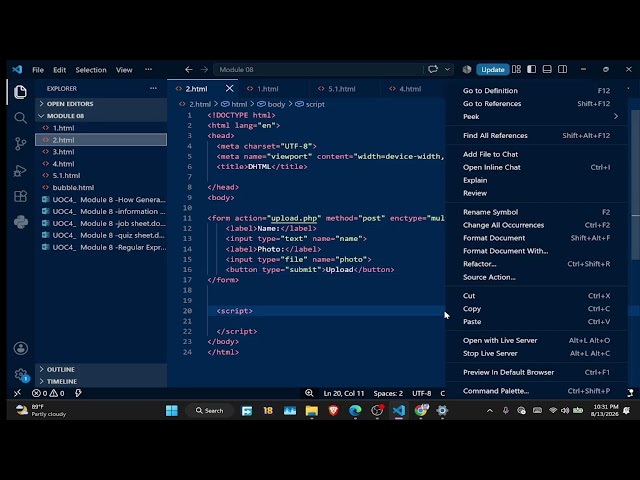The width and height of the screenshot is (640, 480).
Task: Close the 2.html editor tab
Action: click(x=230, y=89)
